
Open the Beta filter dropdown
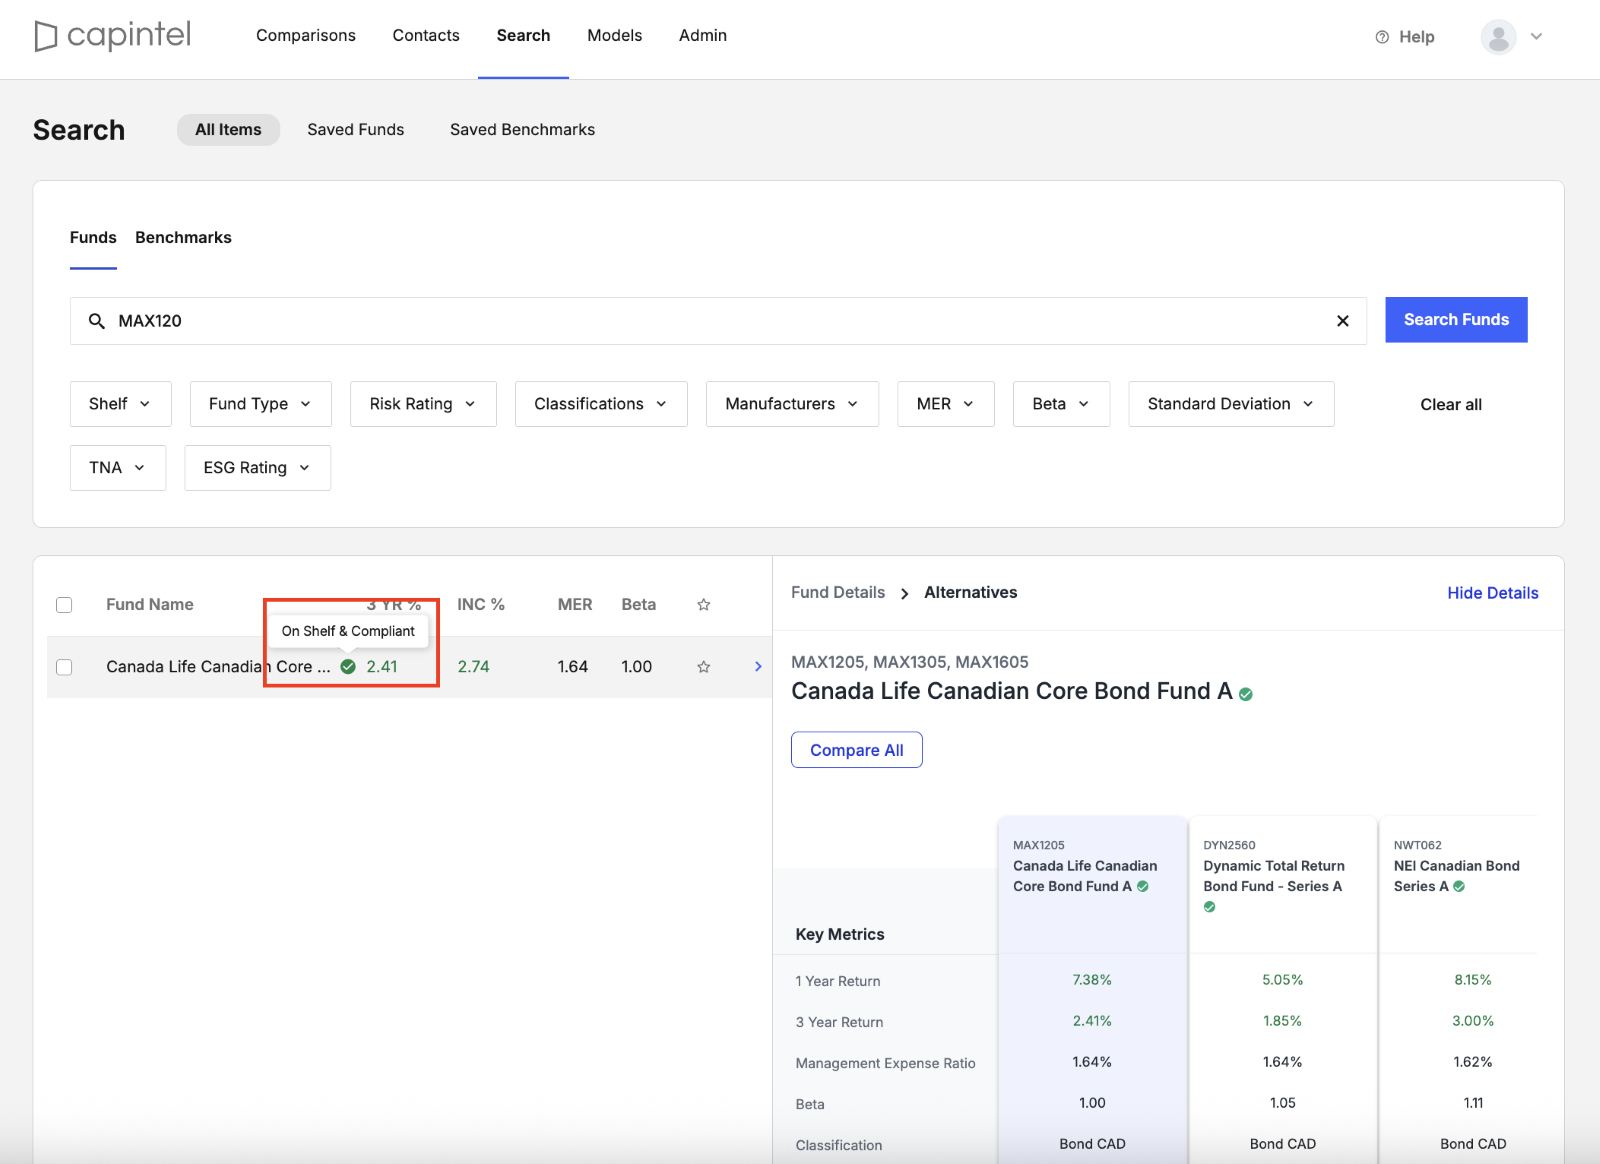tap(1061, 404)
